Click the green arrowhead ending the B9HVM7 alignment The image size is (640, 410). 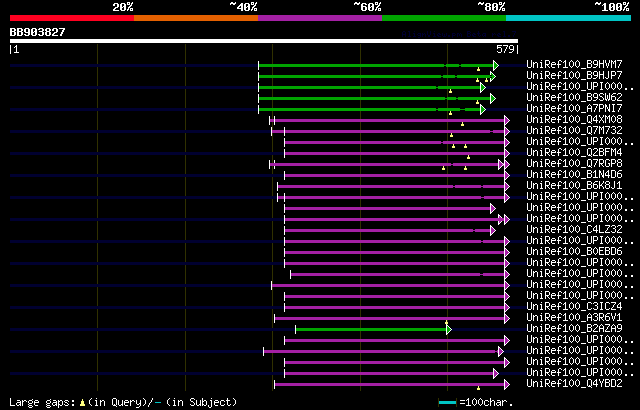pyautogui.click(x=496, y=65)
